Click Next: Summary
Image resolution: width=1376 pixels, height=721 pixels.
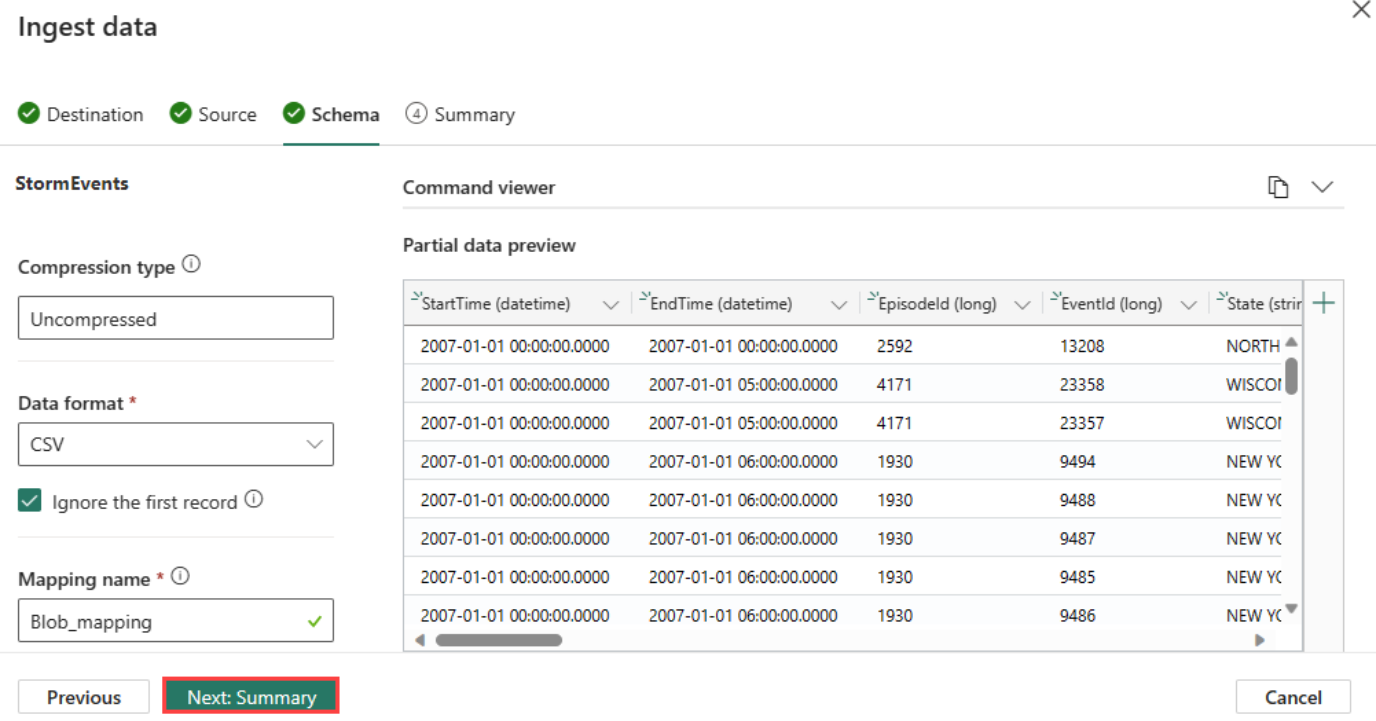[250, 697]
